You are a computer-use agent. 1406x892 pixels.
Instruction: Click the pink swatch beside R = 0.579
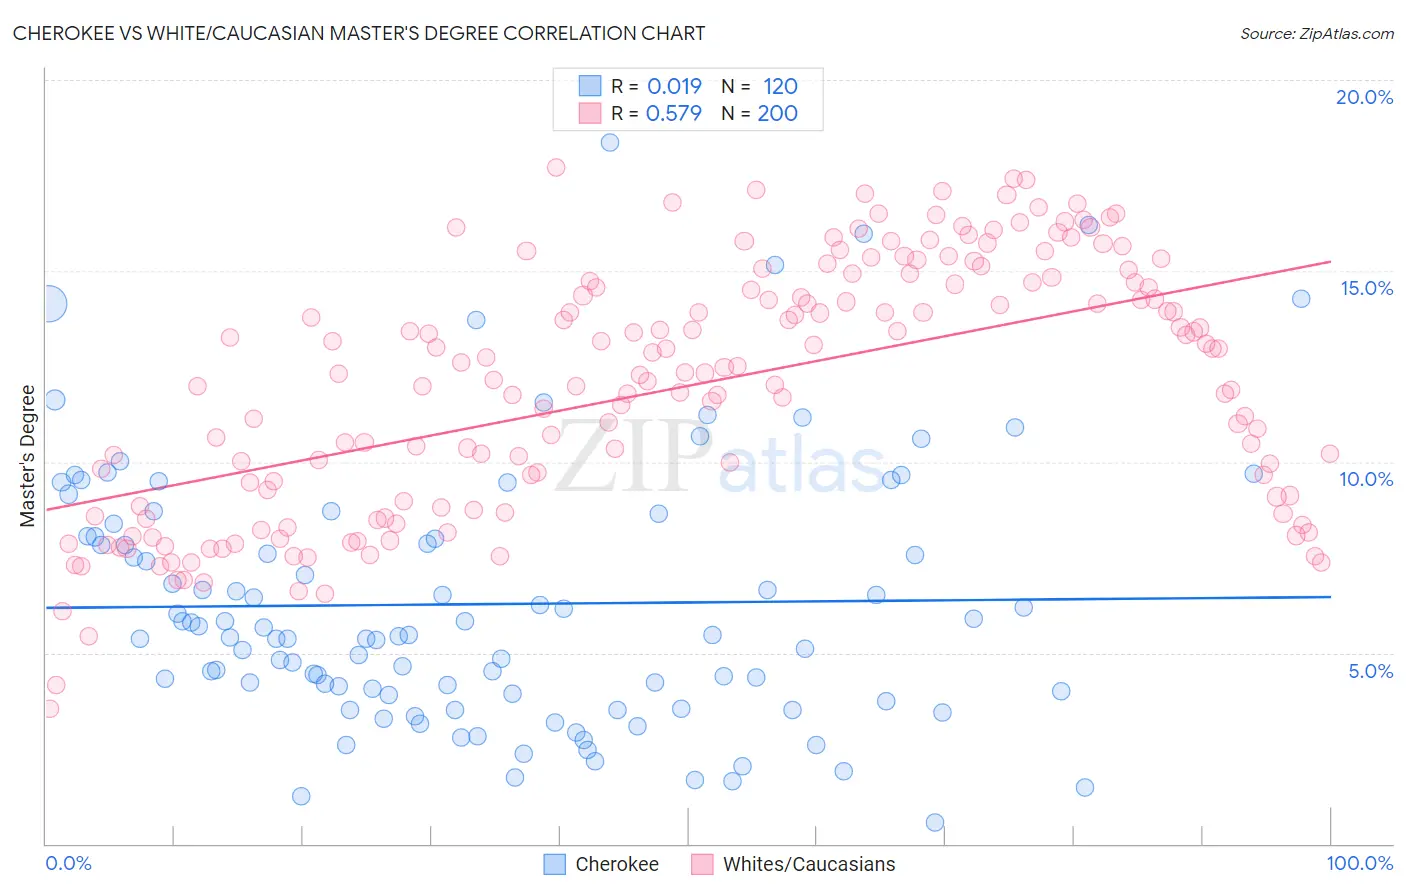coord(590,113)
